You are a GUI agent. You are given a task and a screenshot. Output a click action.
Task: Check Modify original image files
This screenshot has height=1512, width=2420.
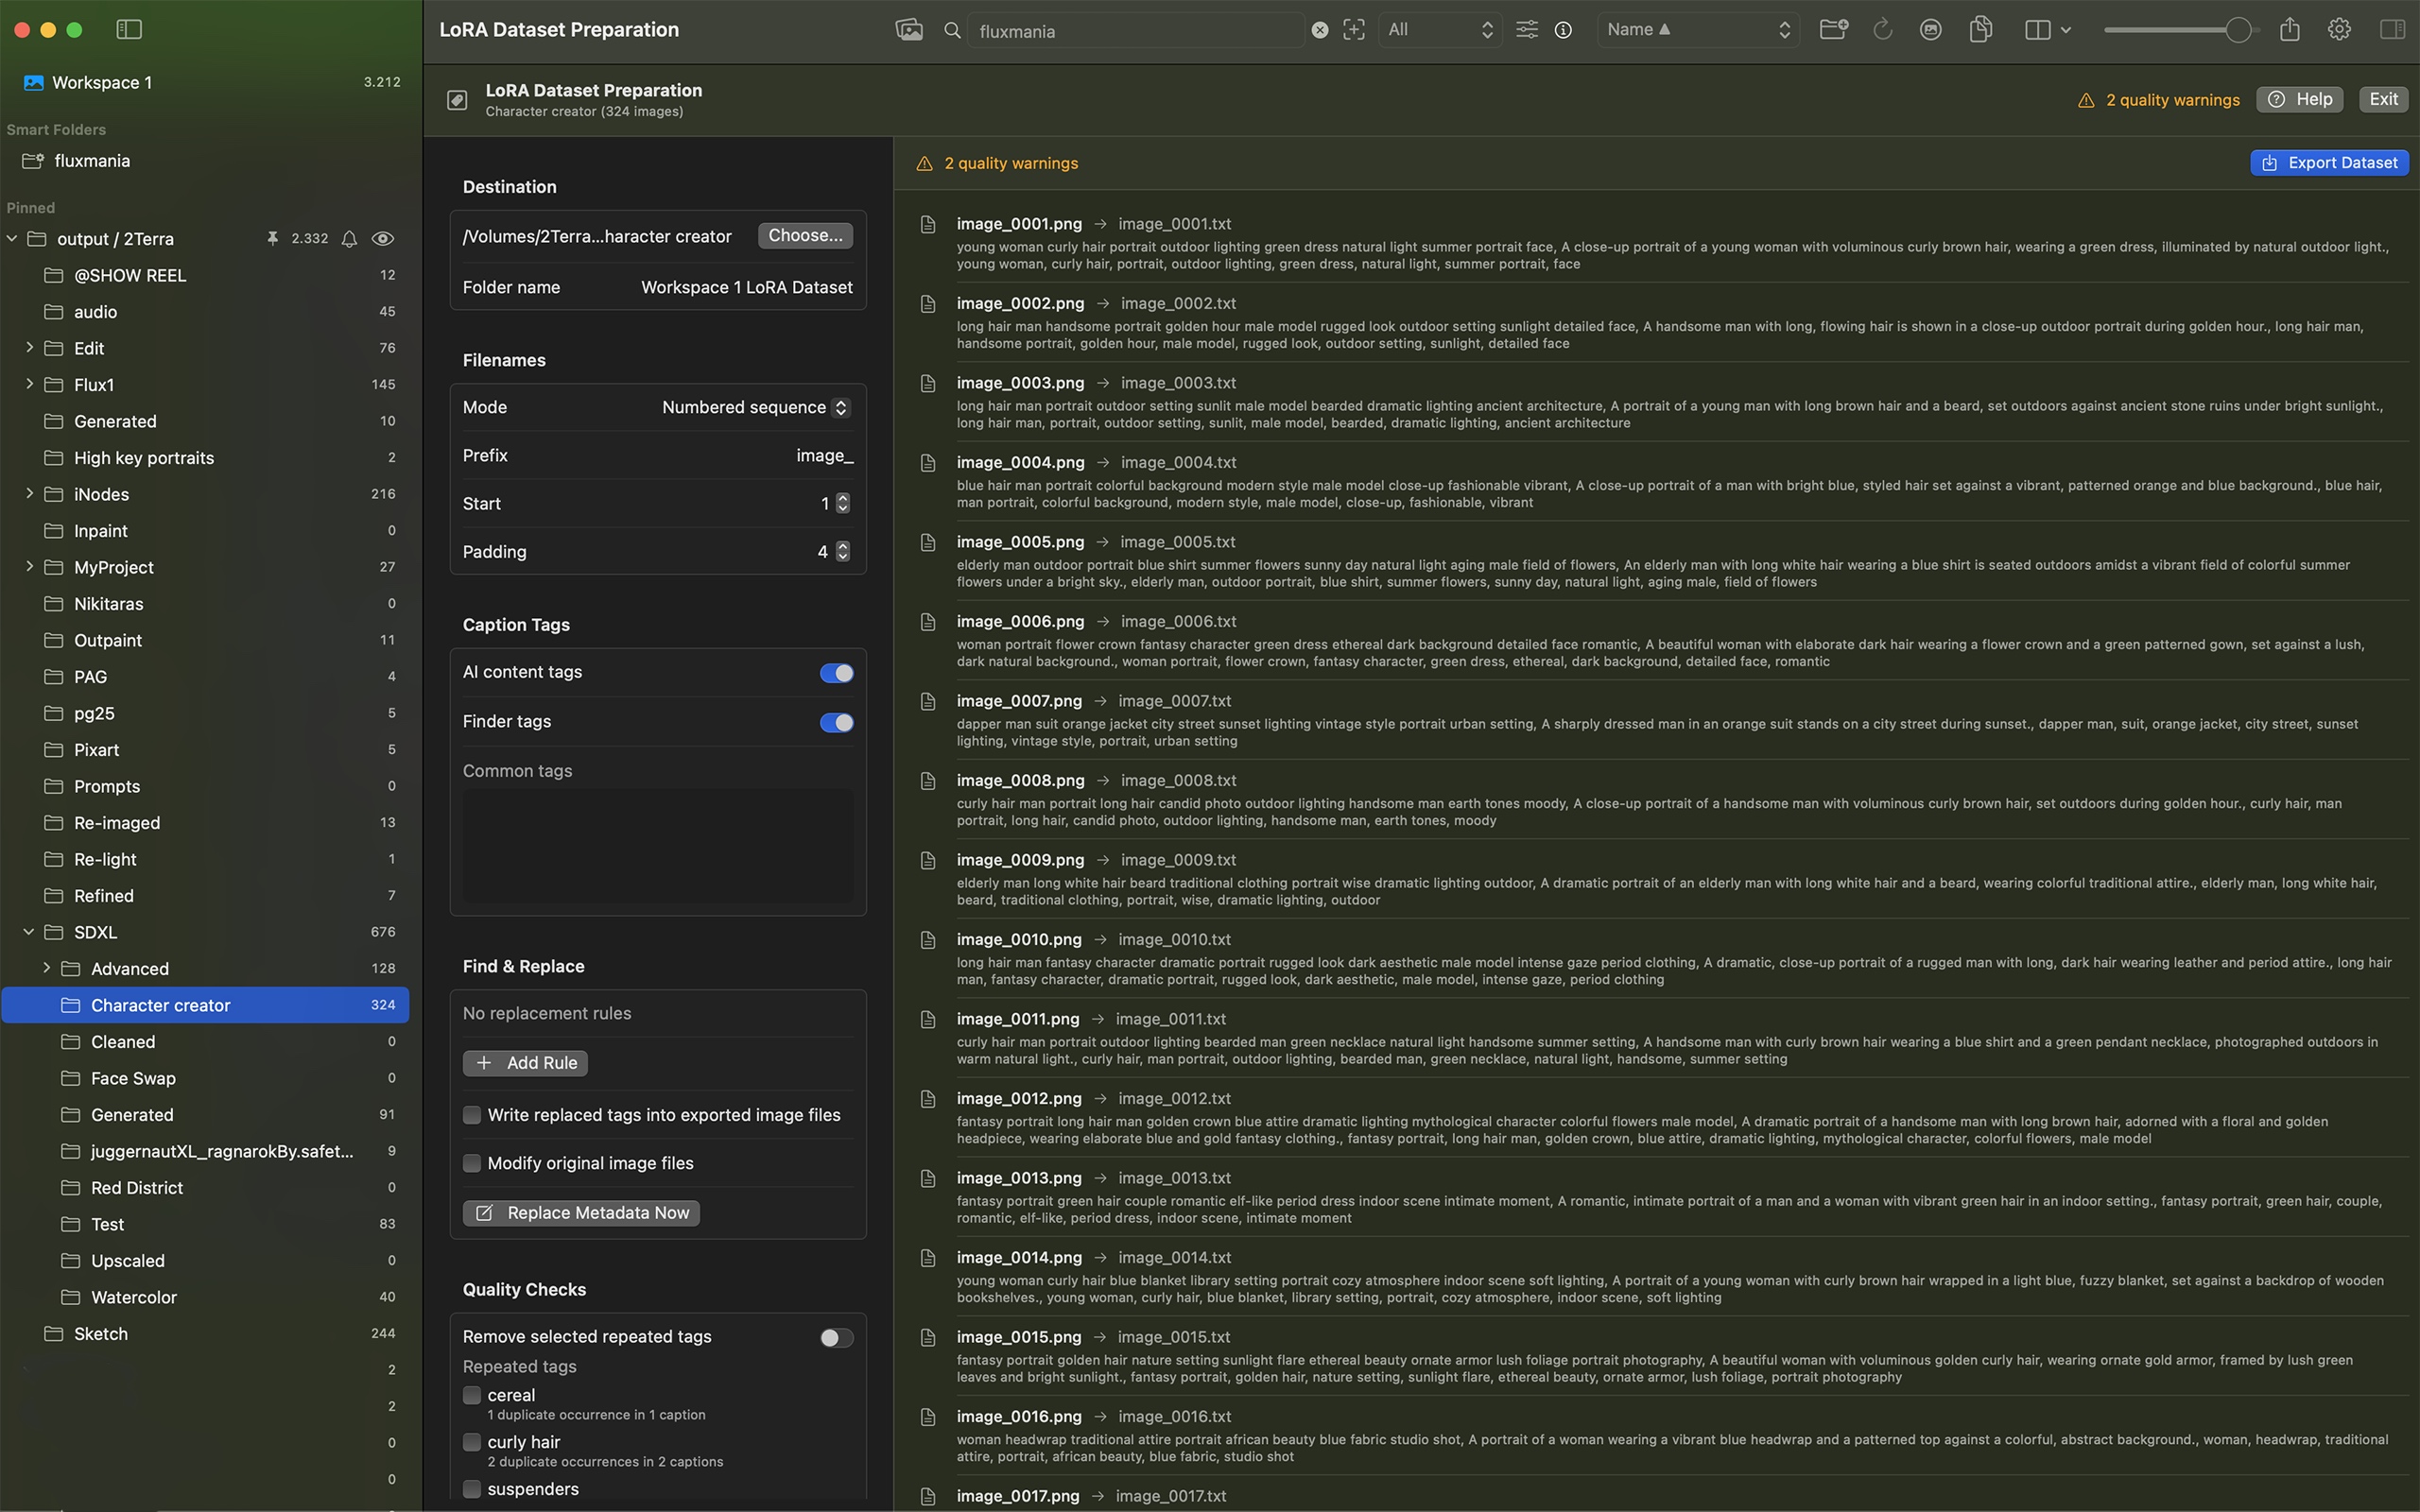coord(472,1163)
